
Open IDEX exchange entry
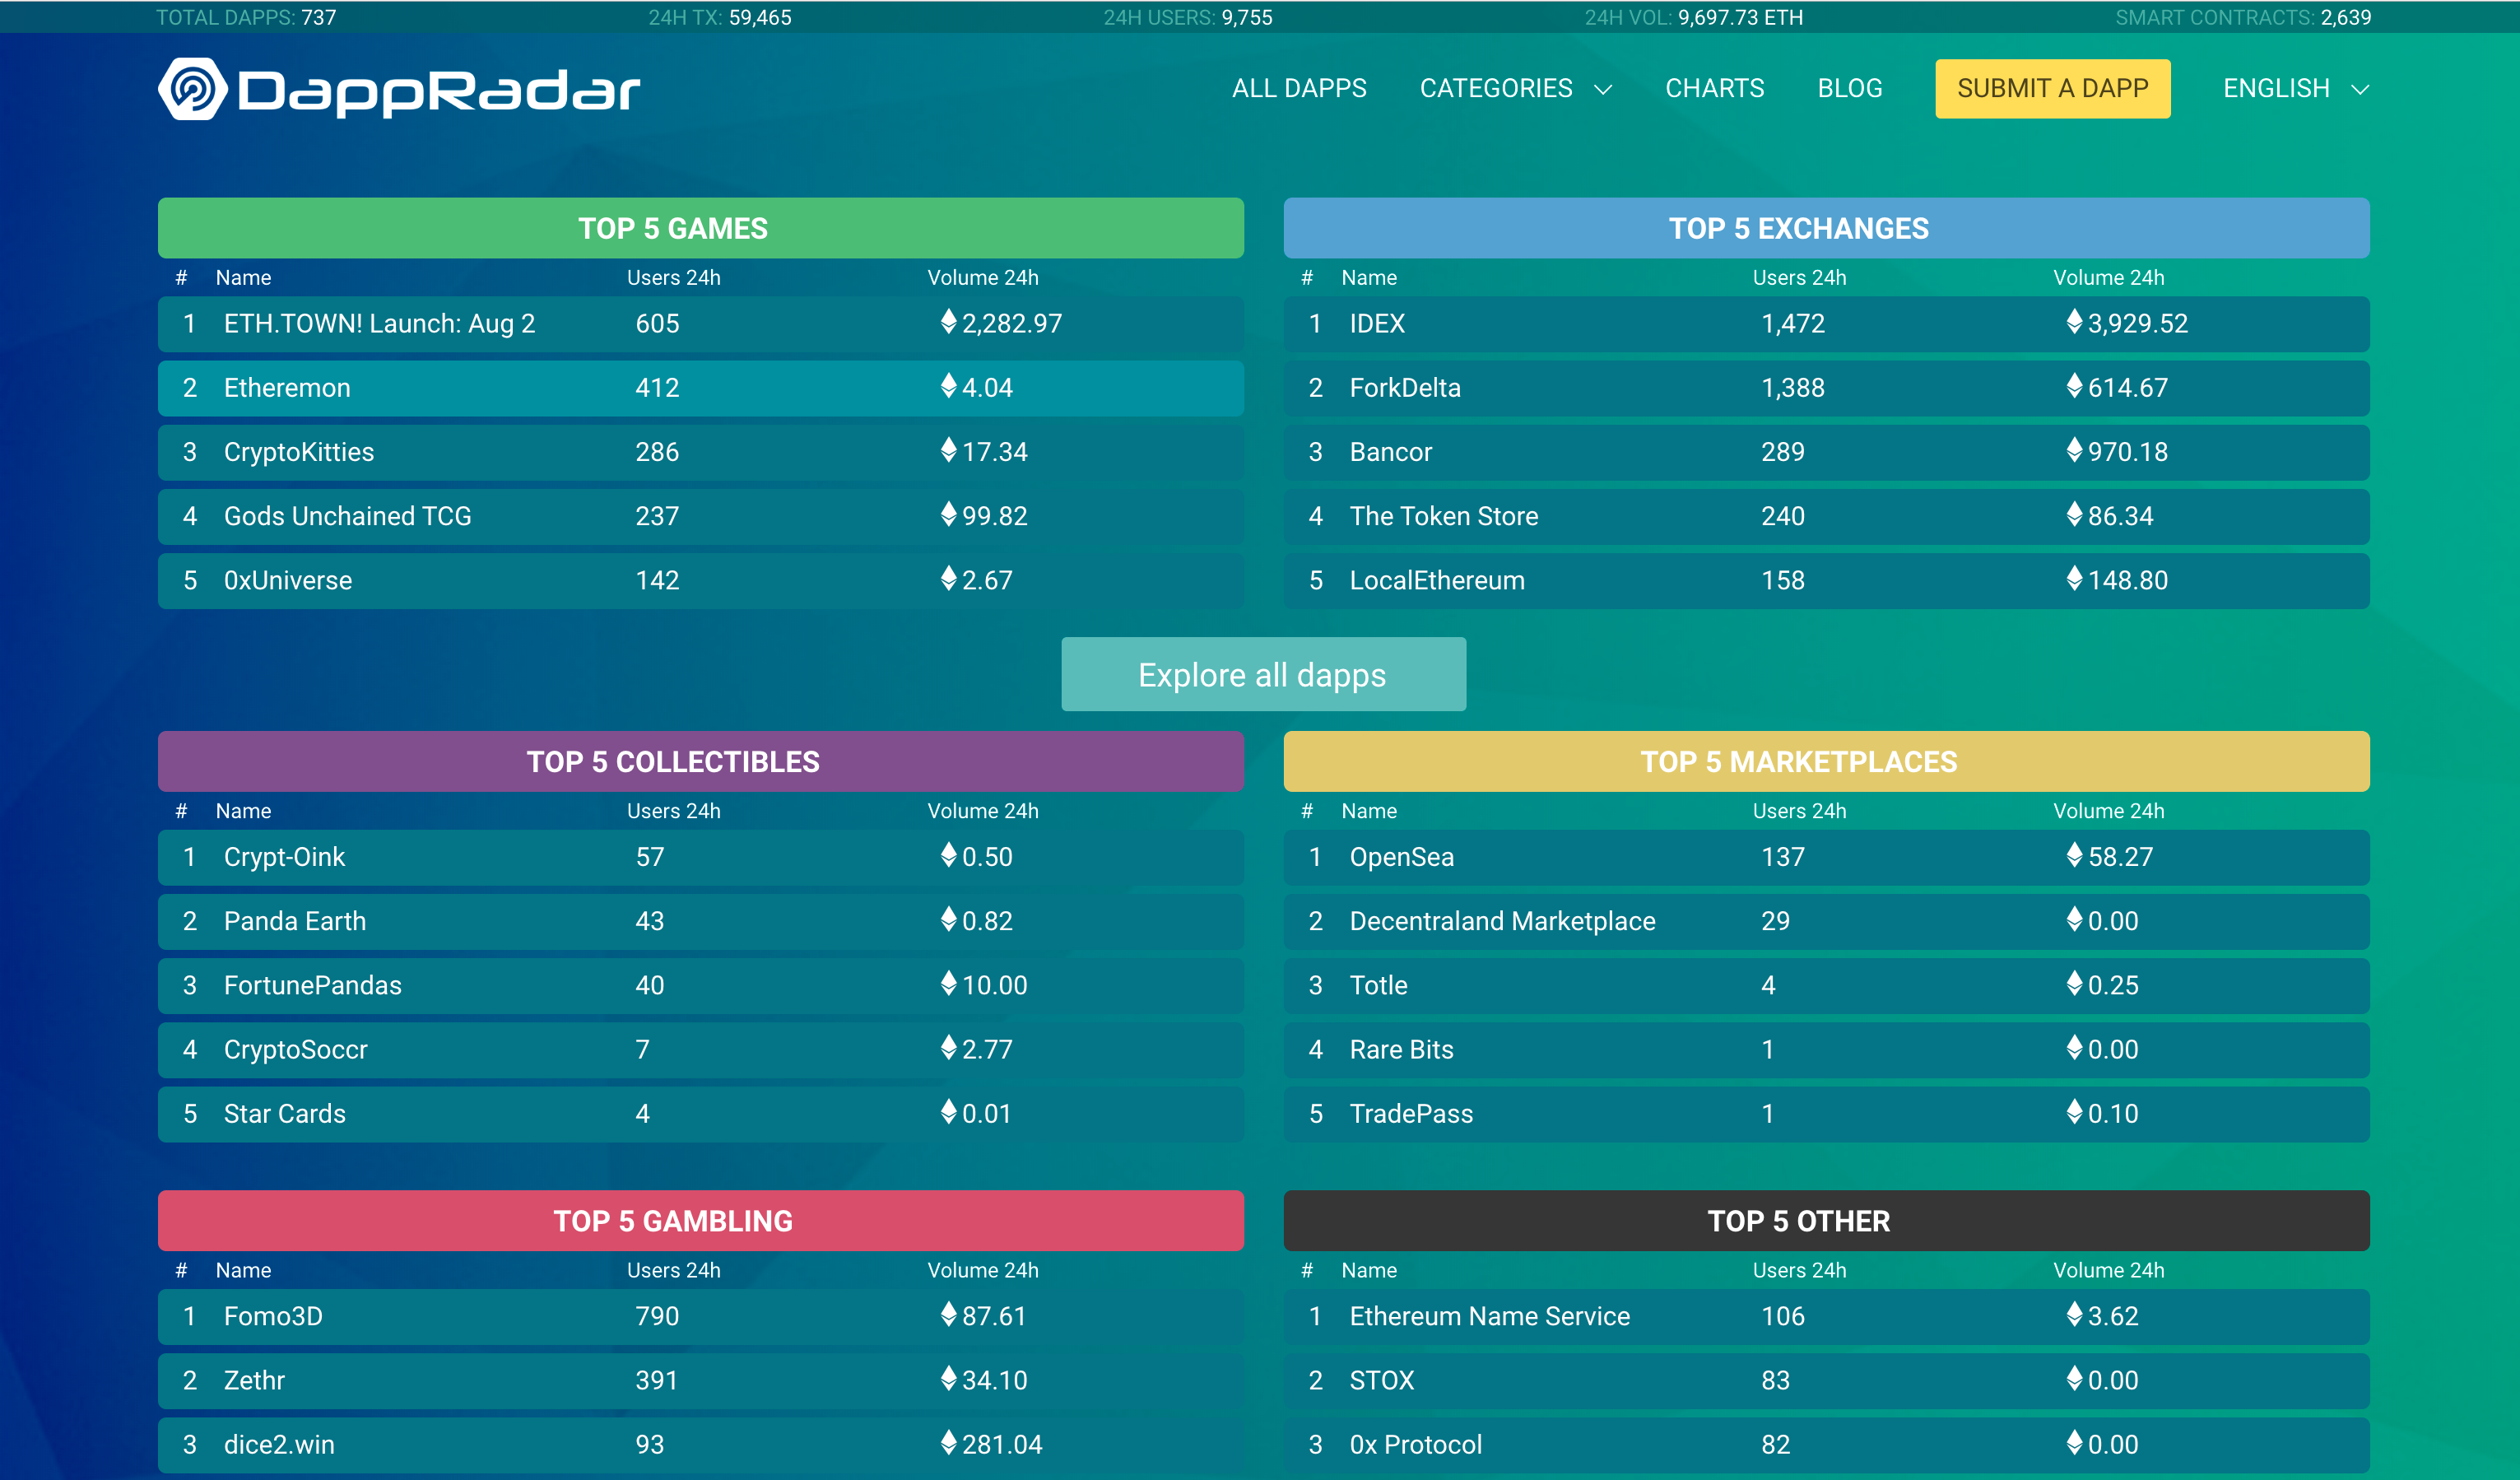(1826, 324)
